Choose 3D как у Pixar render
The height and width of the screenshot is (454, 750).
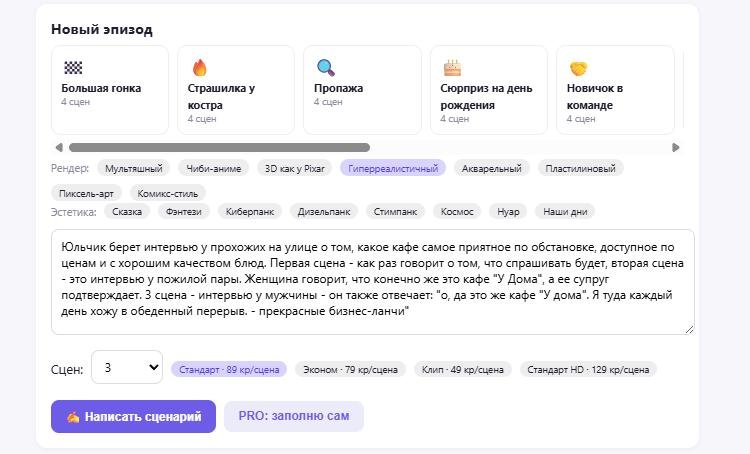[295, 168]
